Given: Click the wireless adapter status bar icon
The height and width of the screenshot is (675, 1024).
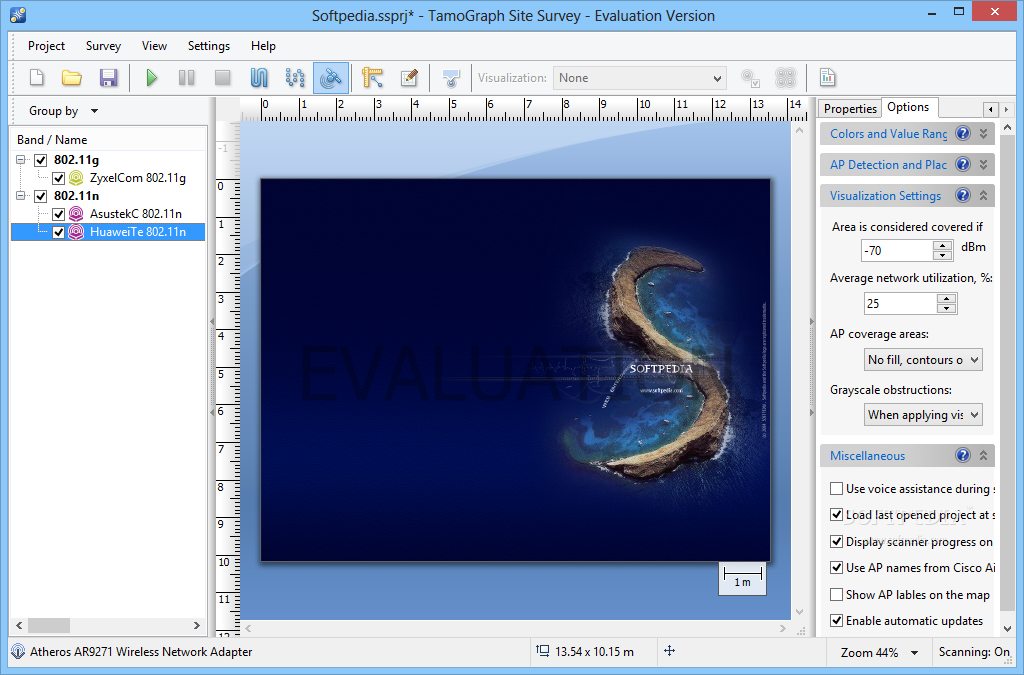Looking at the screenshot, I should [18, 651].
